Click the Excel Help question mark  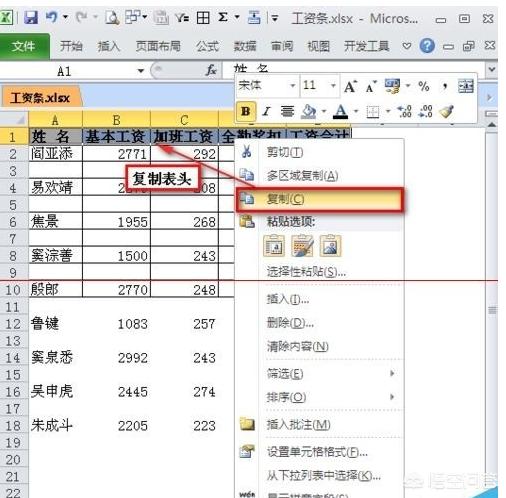coord(427,46)
